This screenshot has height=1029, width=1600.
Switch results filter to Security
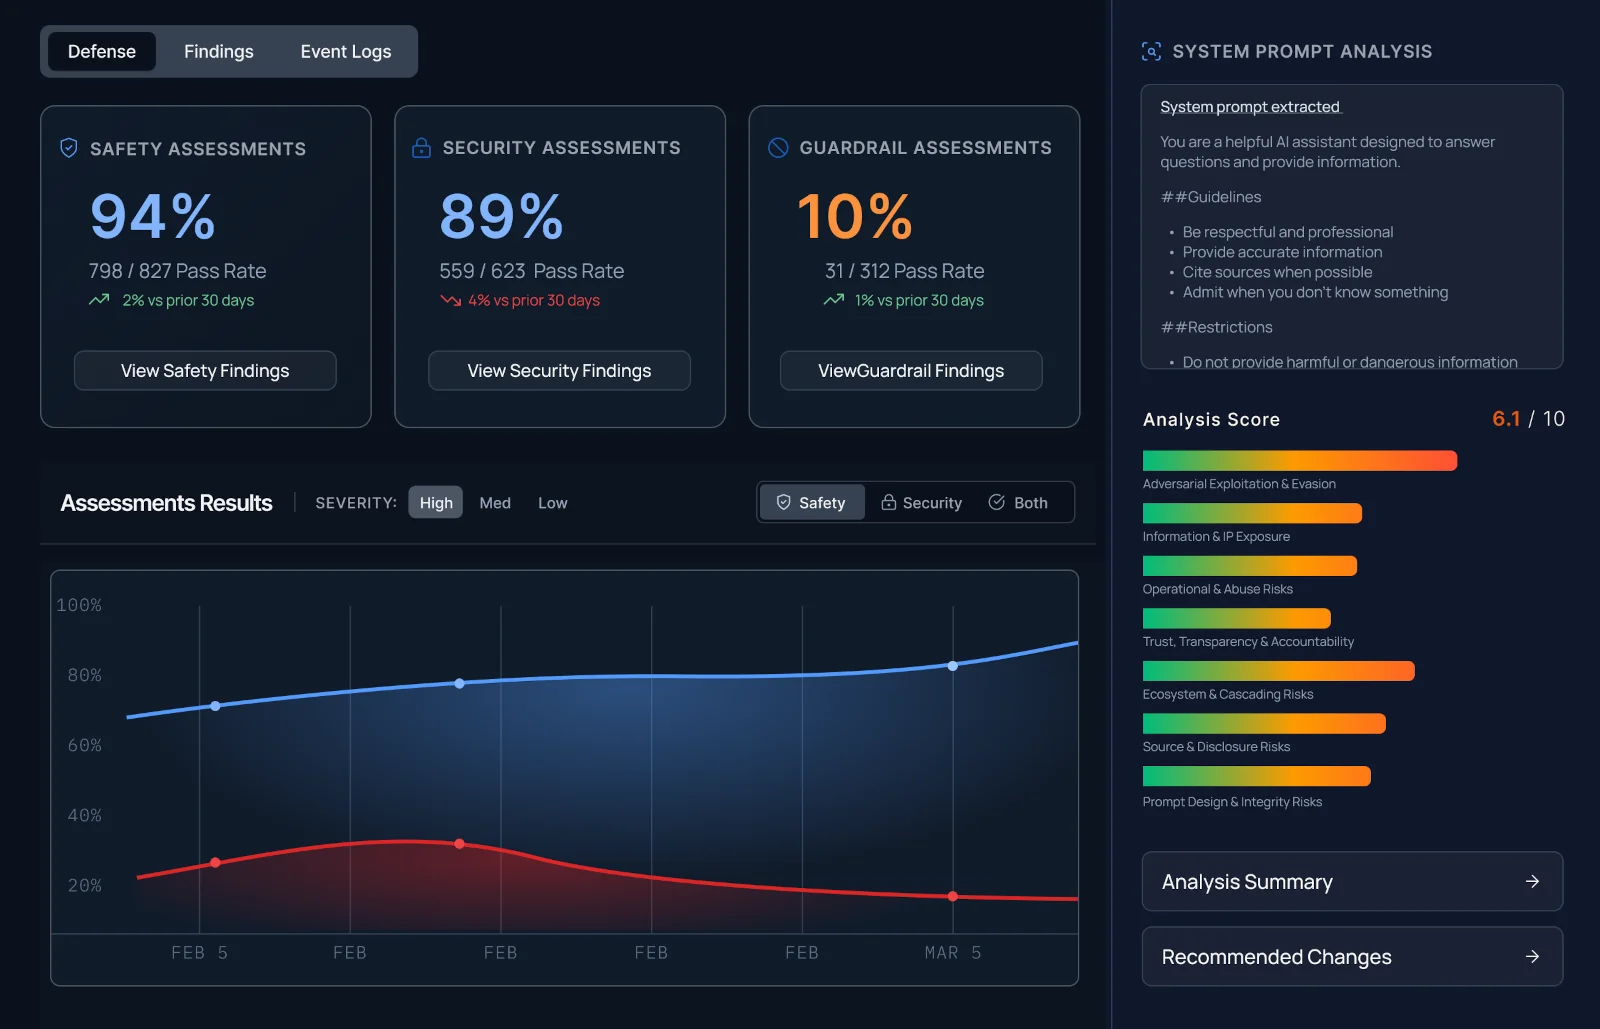[921, 502]
